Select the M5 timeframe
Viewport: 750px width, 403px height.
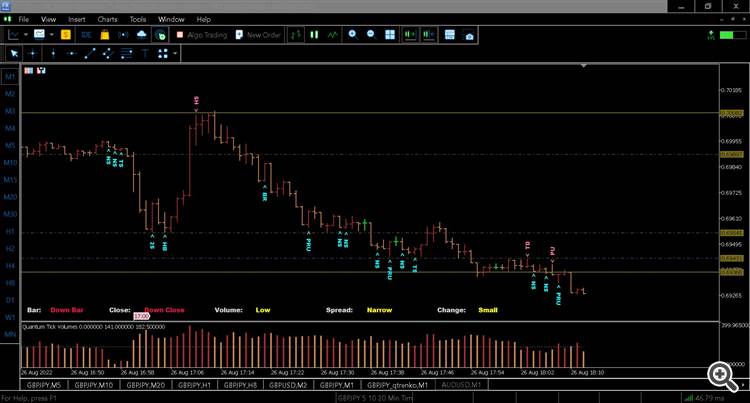pos(10,145)
